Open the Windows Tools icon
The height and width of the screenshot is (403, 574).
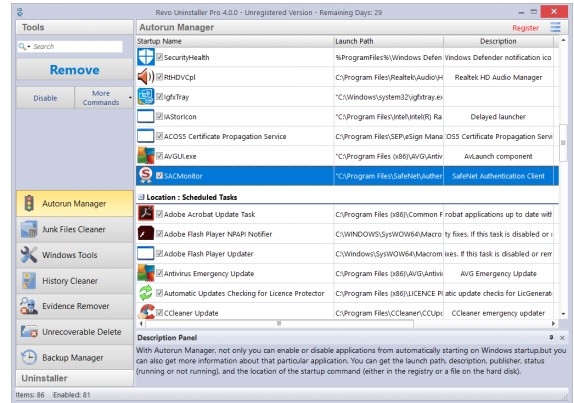[29, 255]
